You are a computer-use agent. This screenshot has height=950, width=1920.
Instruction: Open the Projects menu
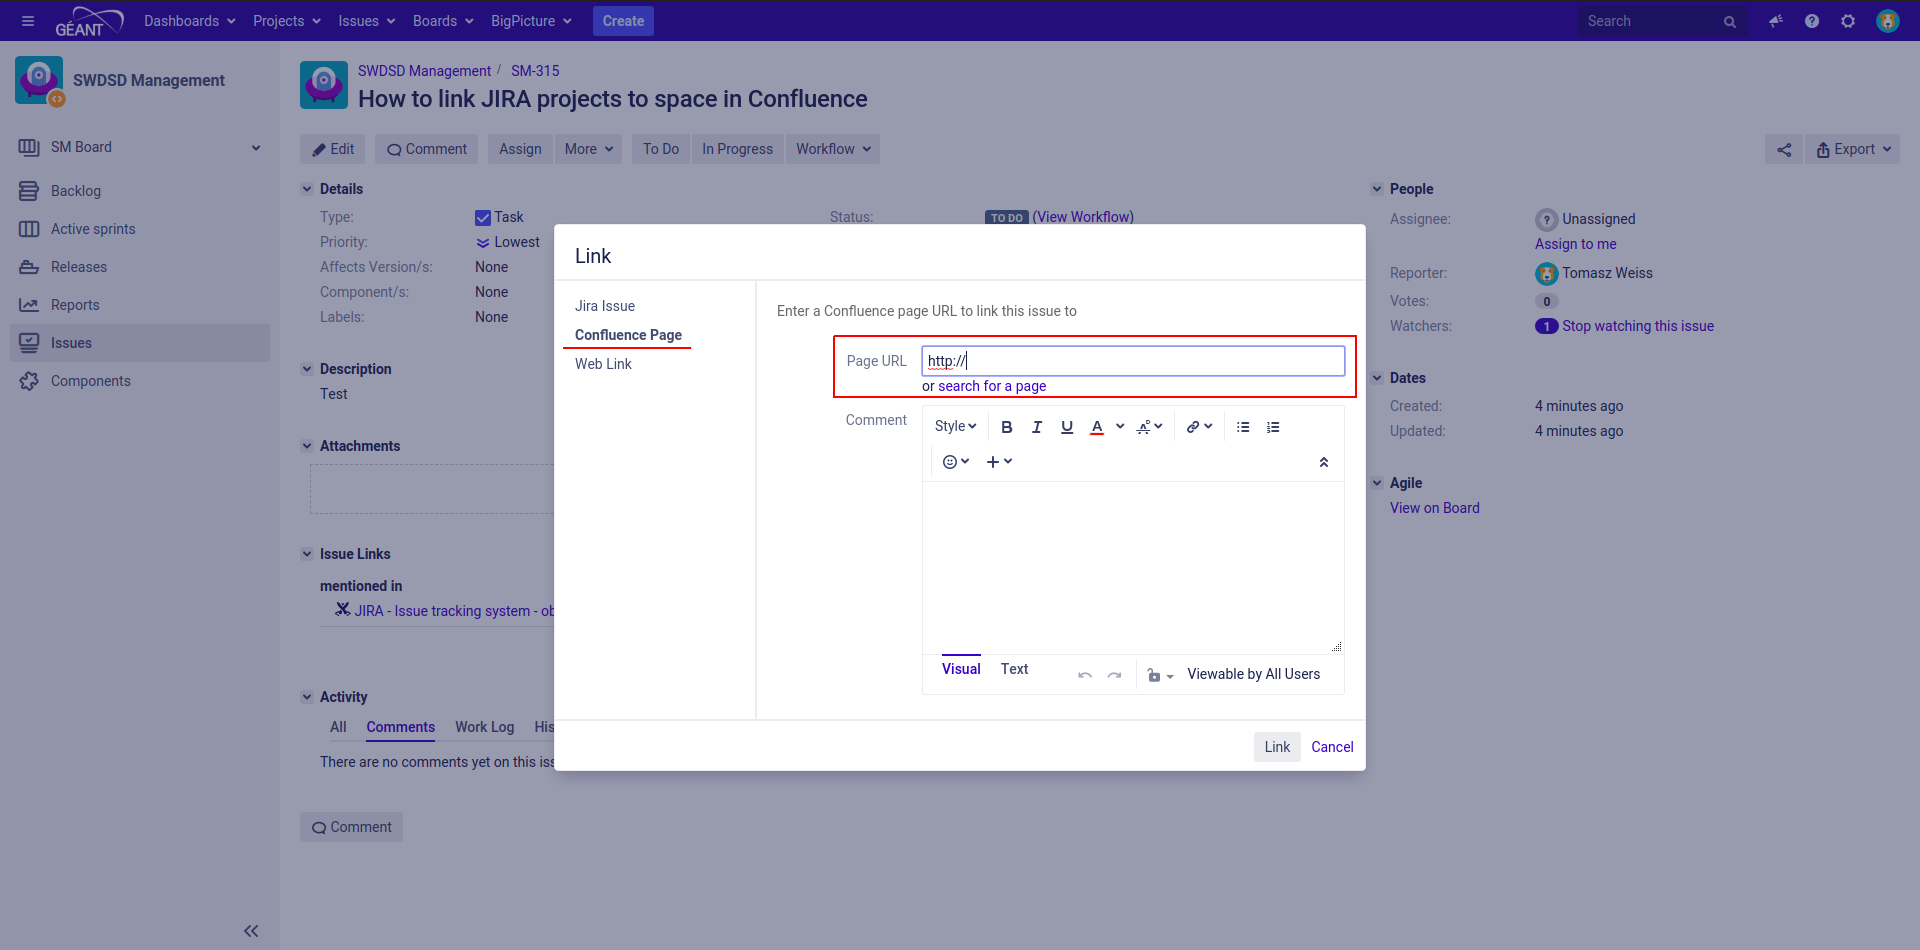(287, 21)
